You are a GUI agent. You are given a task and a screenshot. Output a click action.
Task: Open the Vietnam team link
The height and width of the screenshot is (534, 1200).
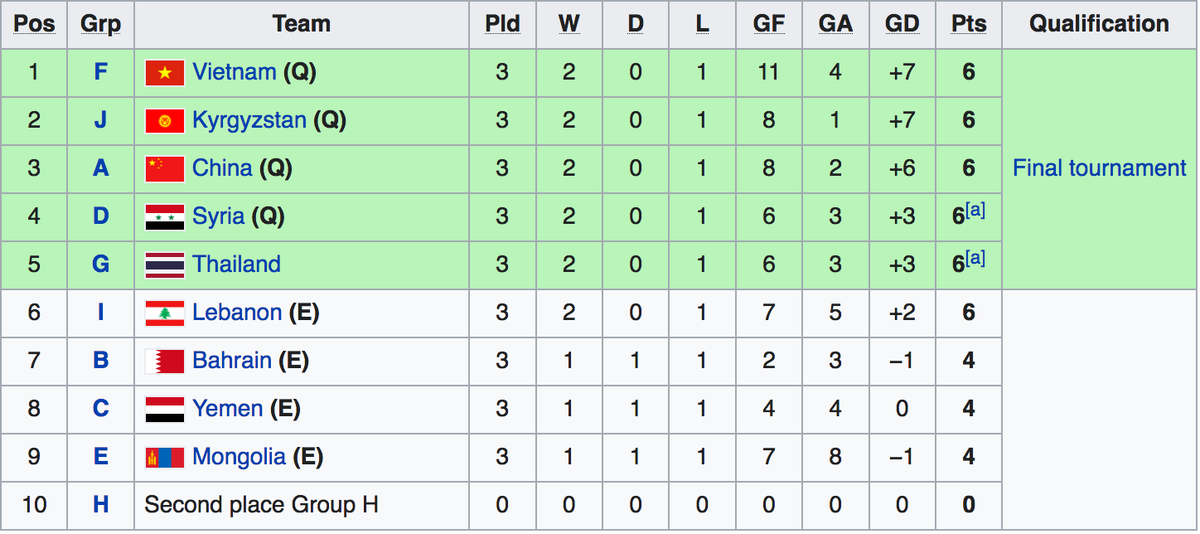pyautogui.click(x=234, y=72)
